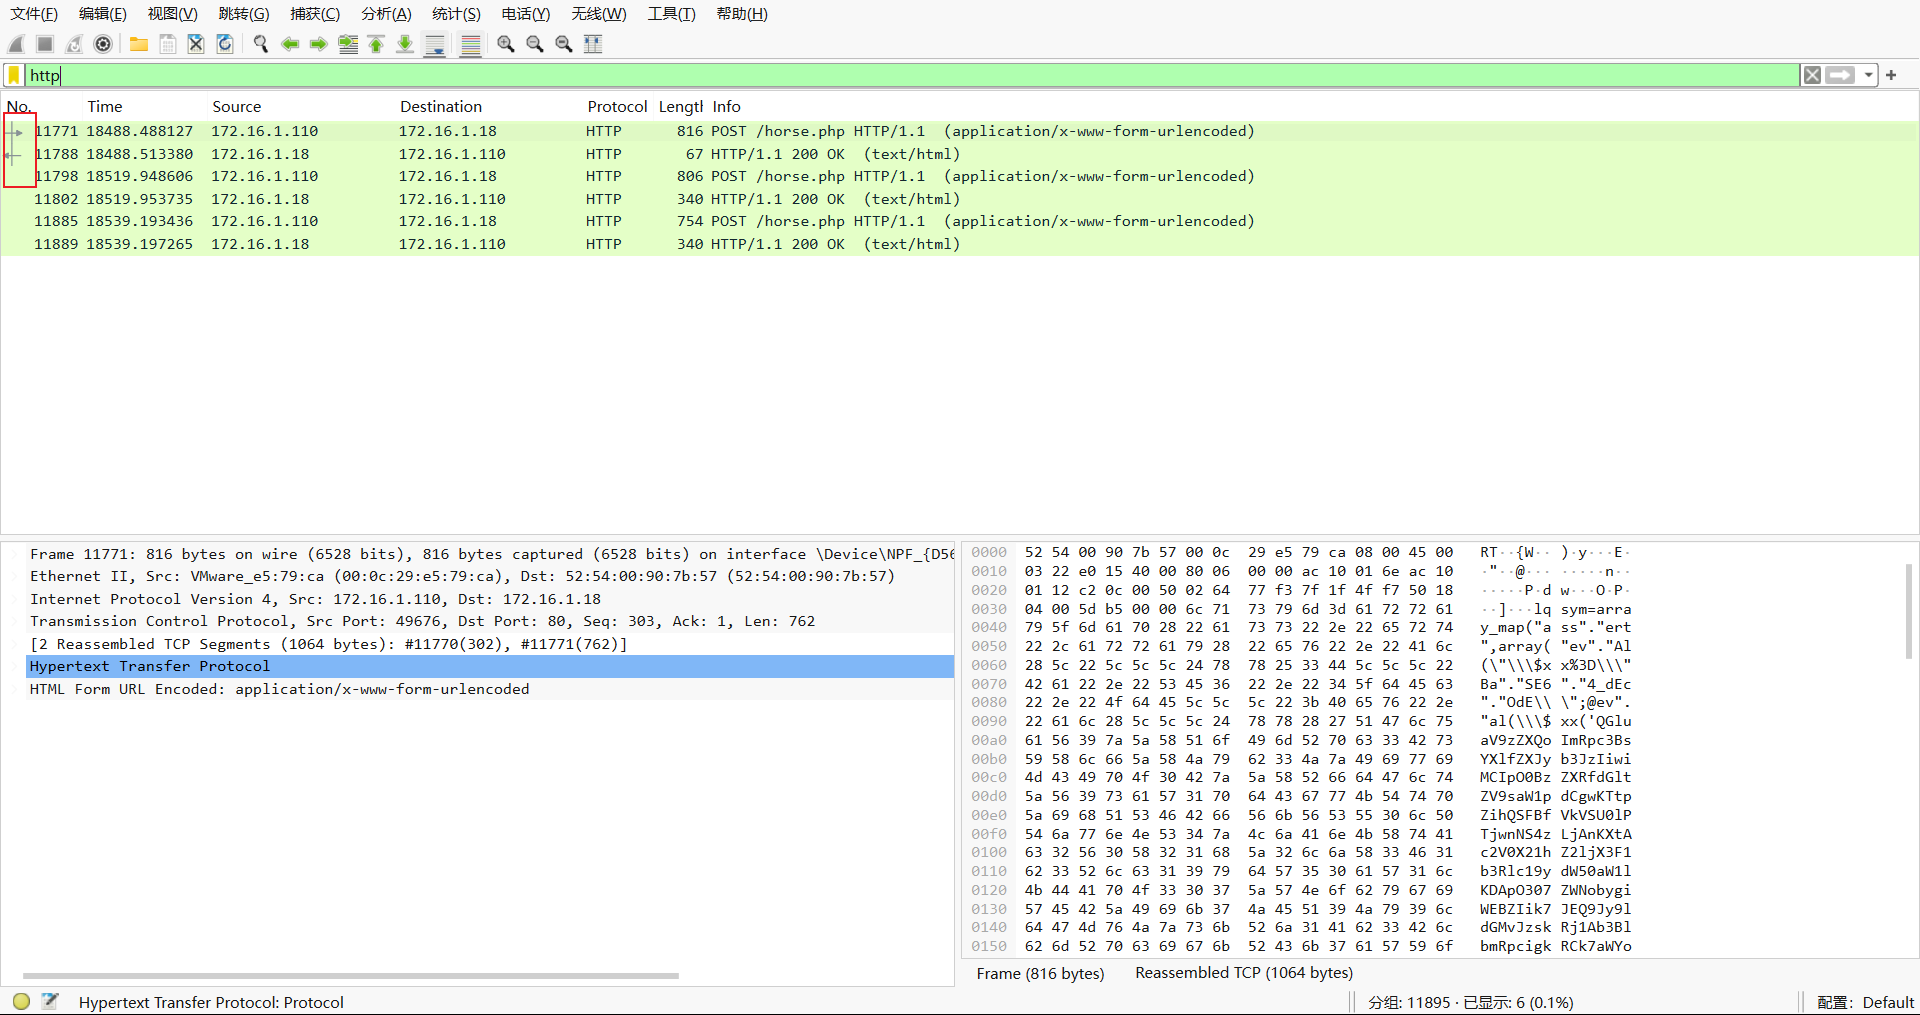Viewport: 1920px width, 1015px height.
Task: Select the Hypertext Transfer Protocol row
Action: (x=490, y=666)
